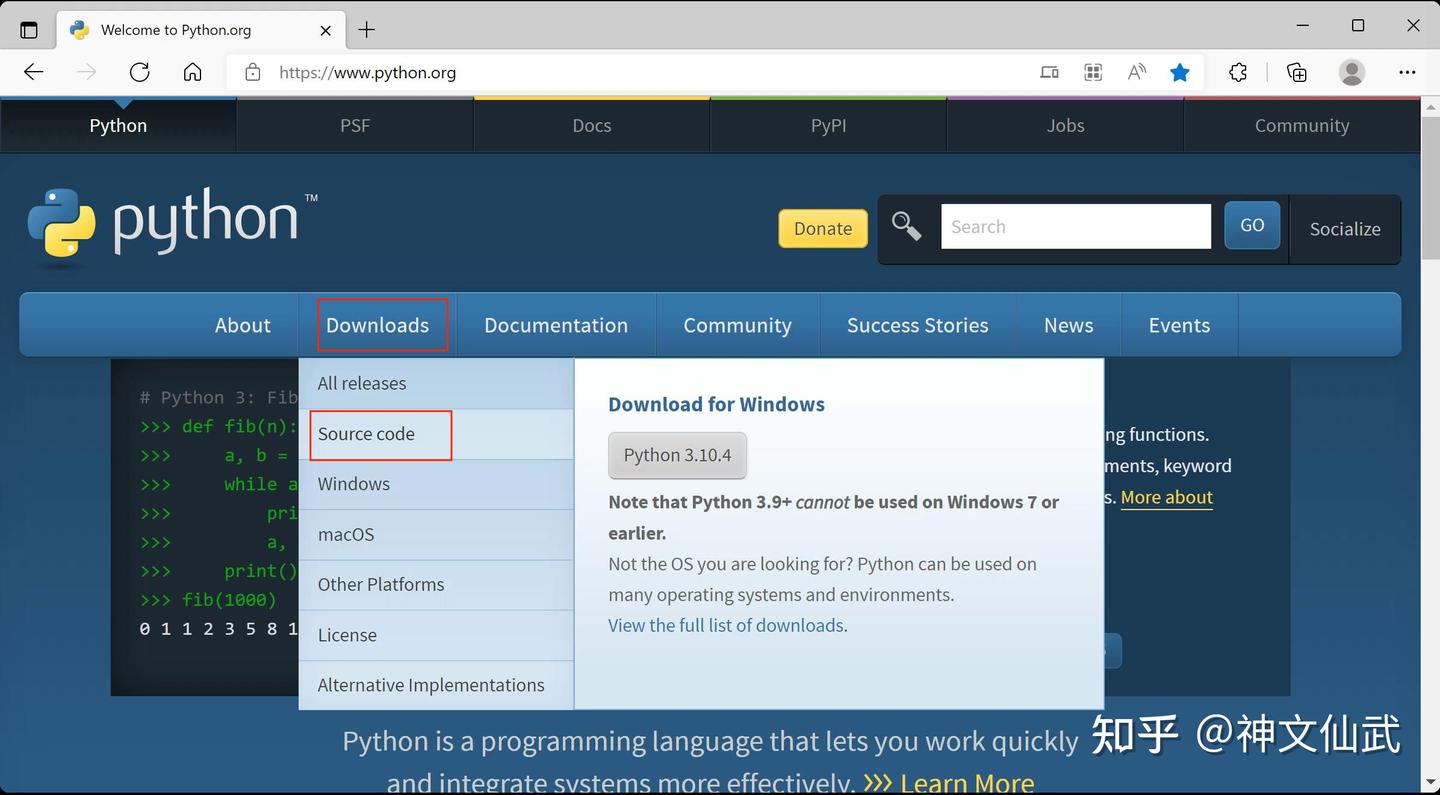Download Python 3.10.4 for Windows
Viewport: 1440px width, 795px height.
pos(677,455)
